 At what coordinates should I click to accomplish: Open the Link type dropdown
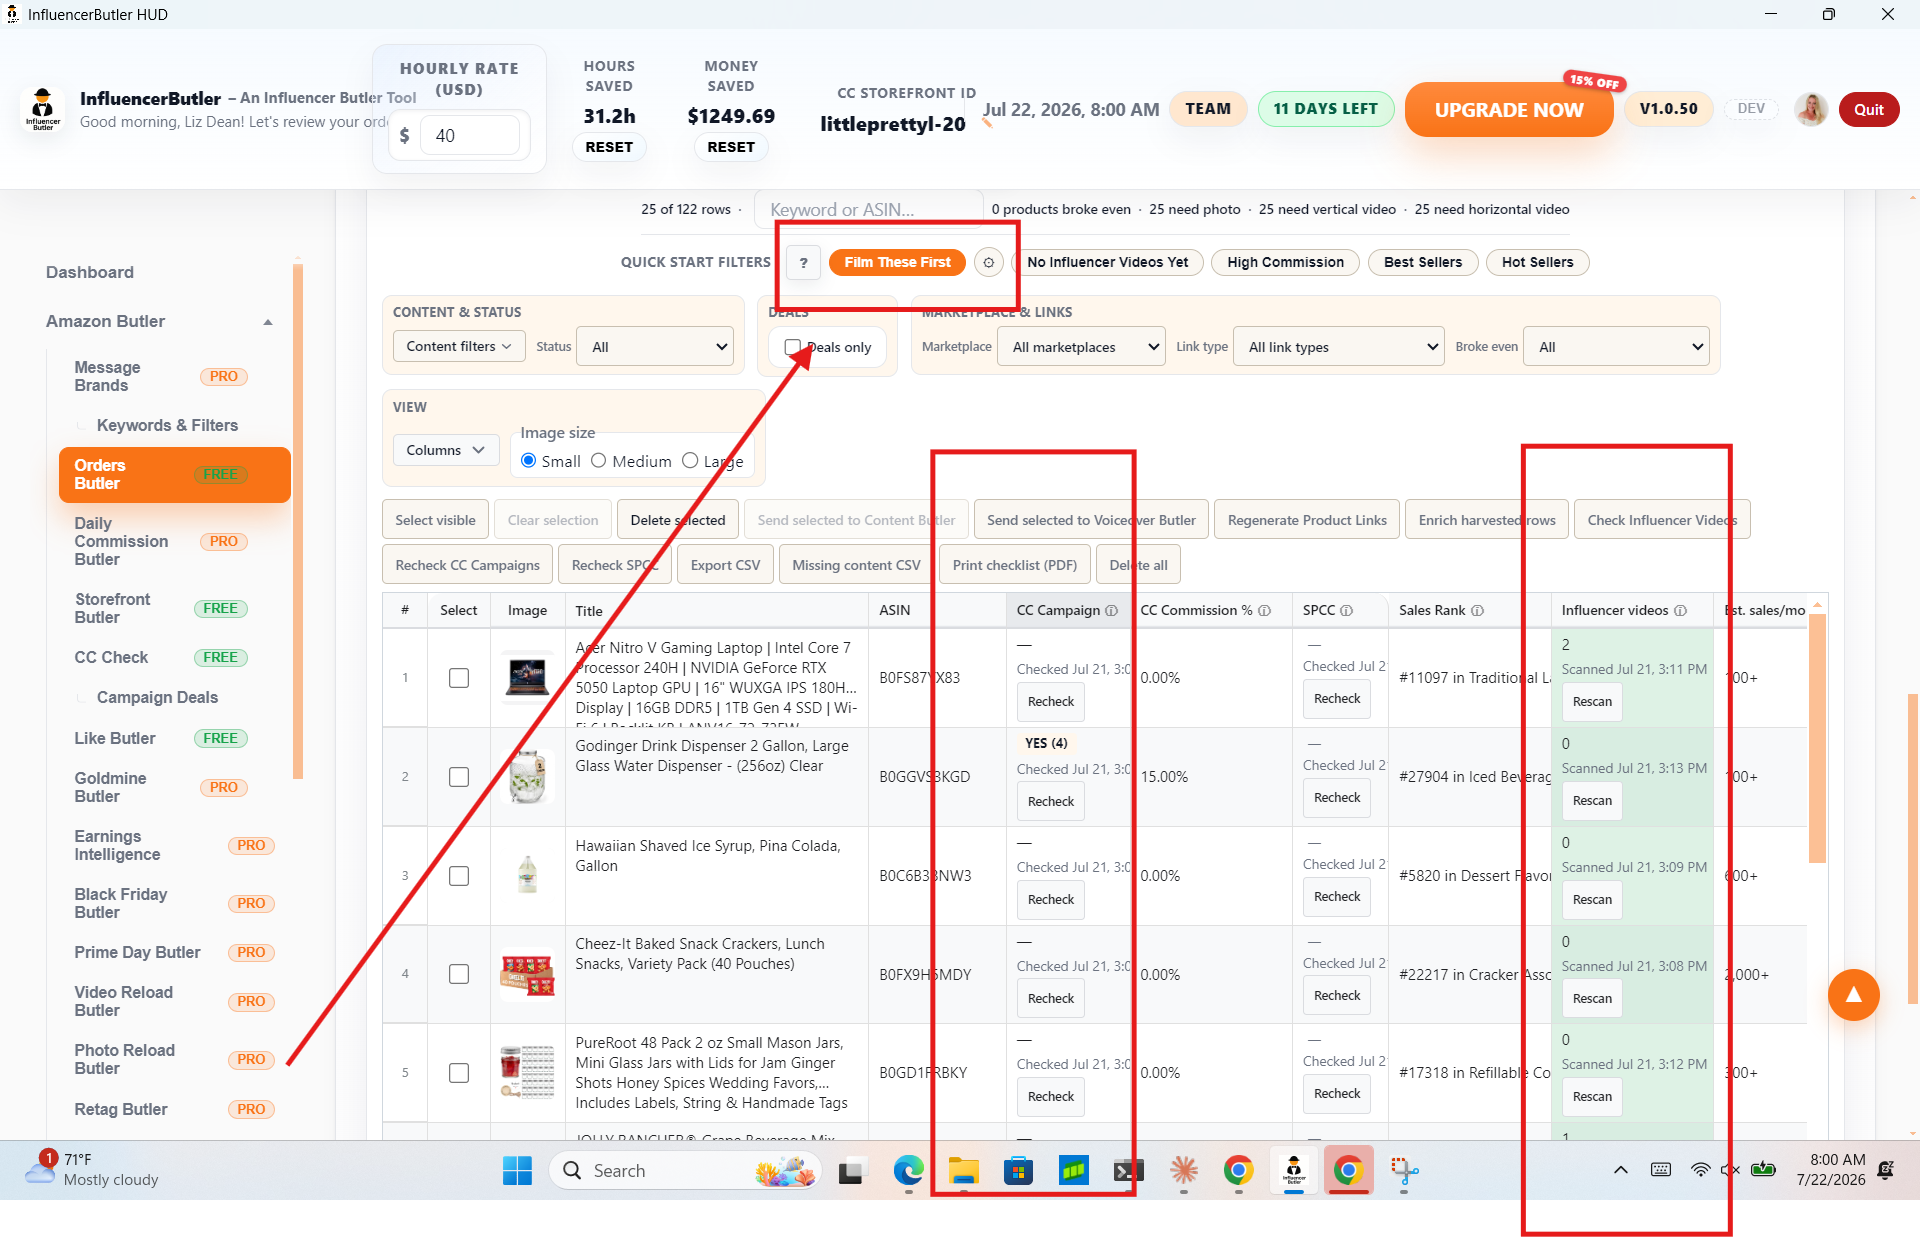pyautogui.click(x=1339, y=347)
